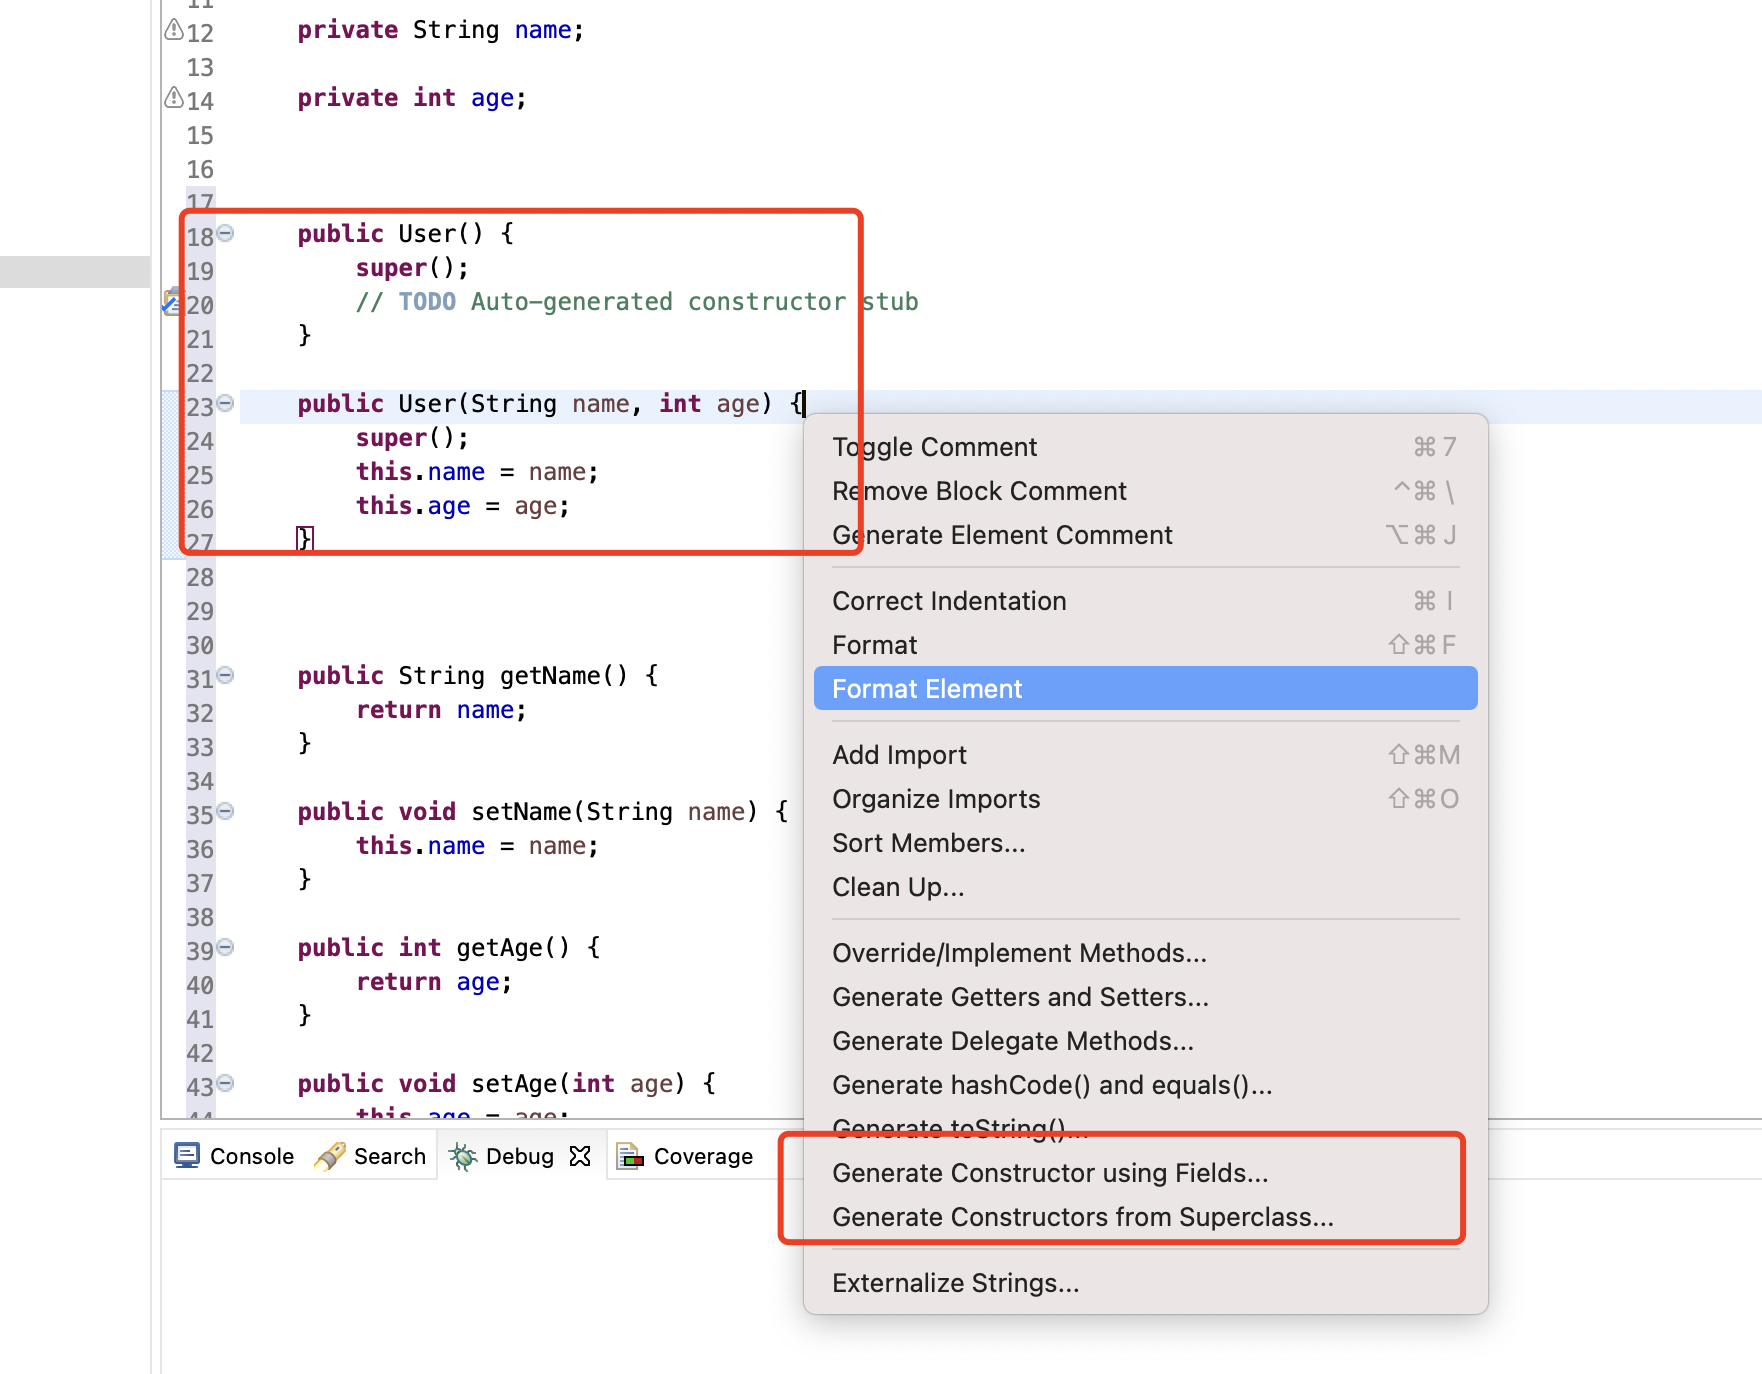Open Clean Up dialog

tap(1145, 887)
